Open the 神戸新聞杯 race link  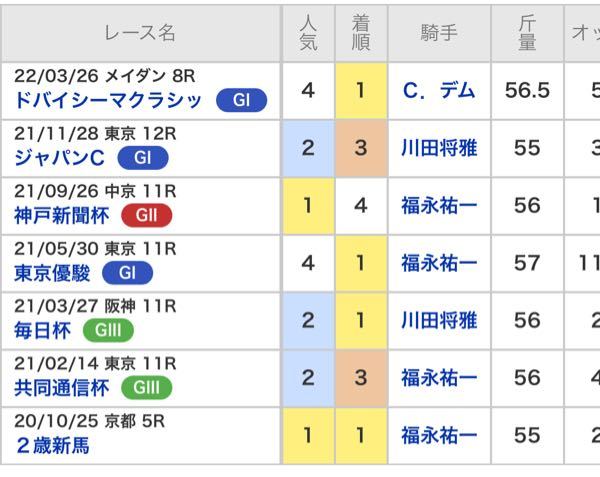62,215
